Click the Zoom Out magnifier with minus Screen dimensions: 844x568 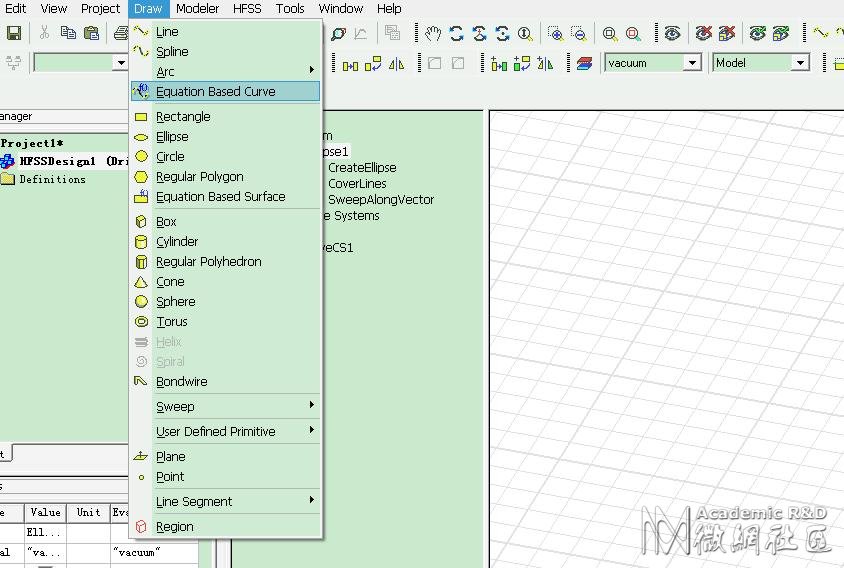[579, 34]
